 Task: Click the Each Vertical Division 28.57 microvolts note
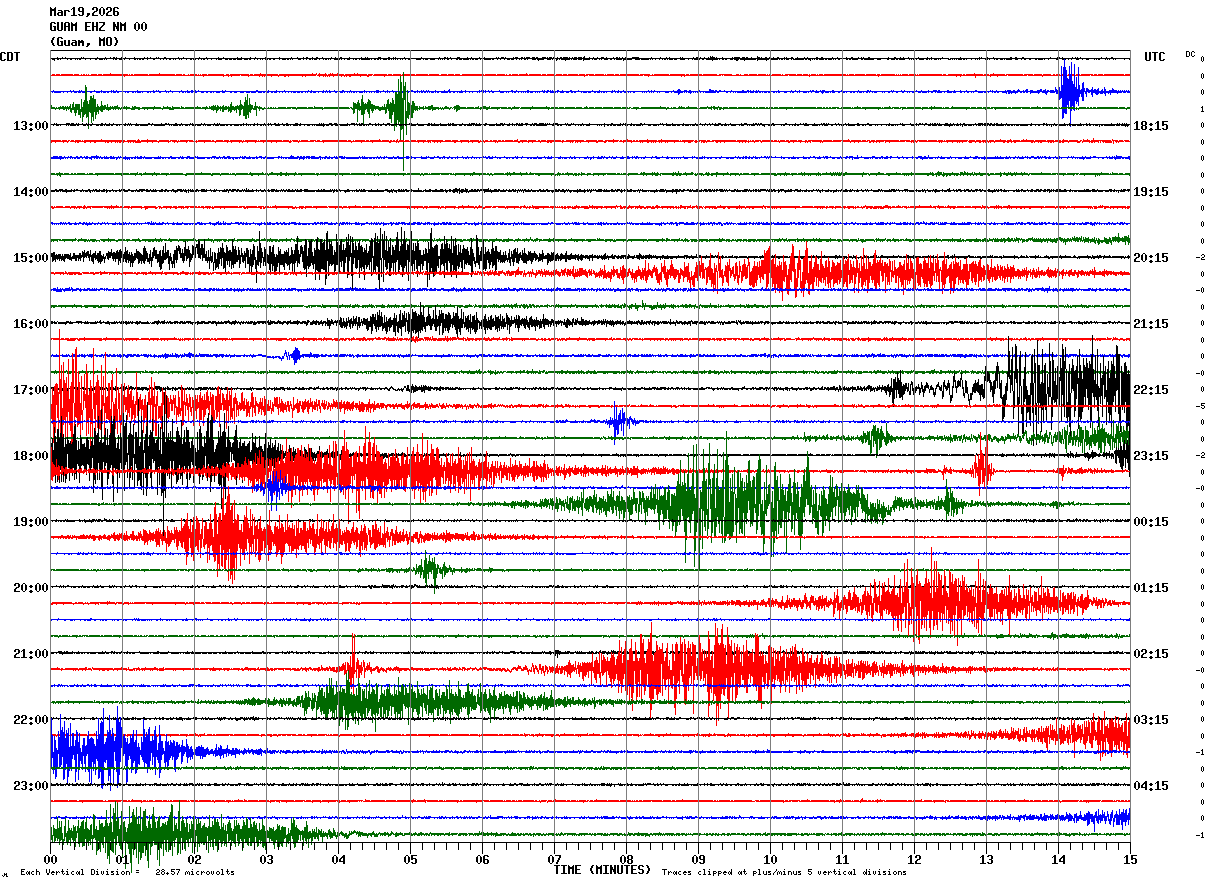tap(127, 873)
